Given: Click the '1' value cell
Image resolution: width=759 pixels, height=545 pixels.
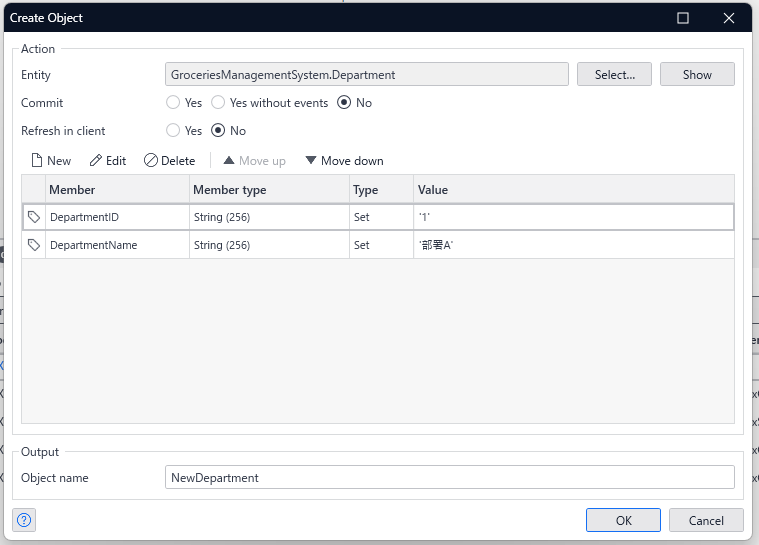Looking at the screenshot, I should (574, 217).
